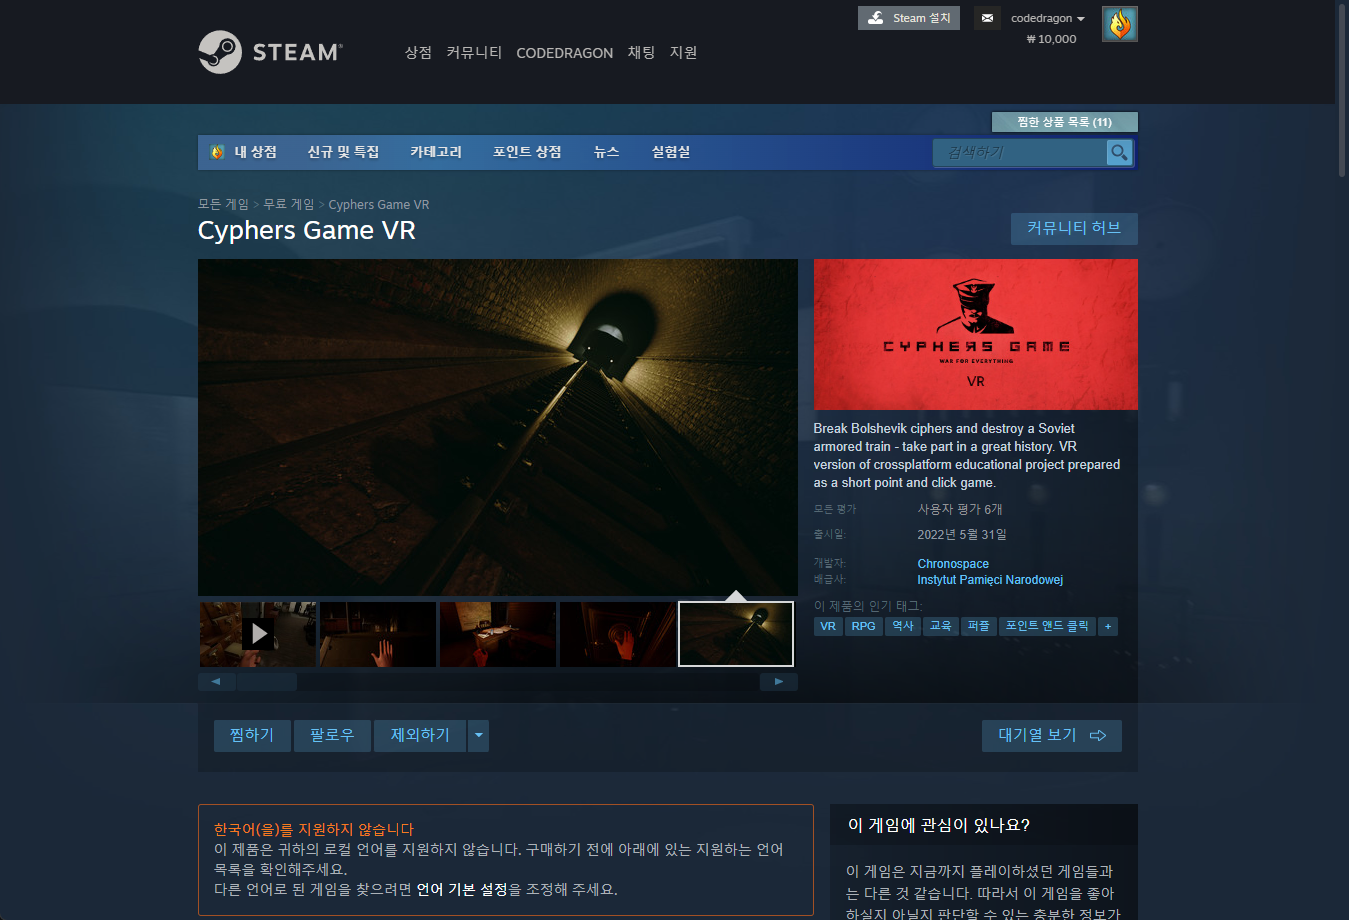The image size is (1349, 920).
Task: Select the tunnel screenshot thumbnail
Action: click(x=736, y=634)
